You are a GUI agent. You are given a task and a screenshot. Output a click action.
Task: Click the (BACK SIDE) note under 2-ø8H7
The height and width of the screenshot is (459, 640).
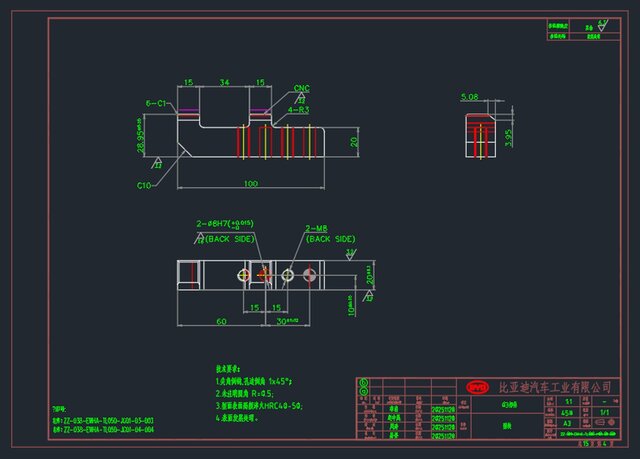coord(229,239)
